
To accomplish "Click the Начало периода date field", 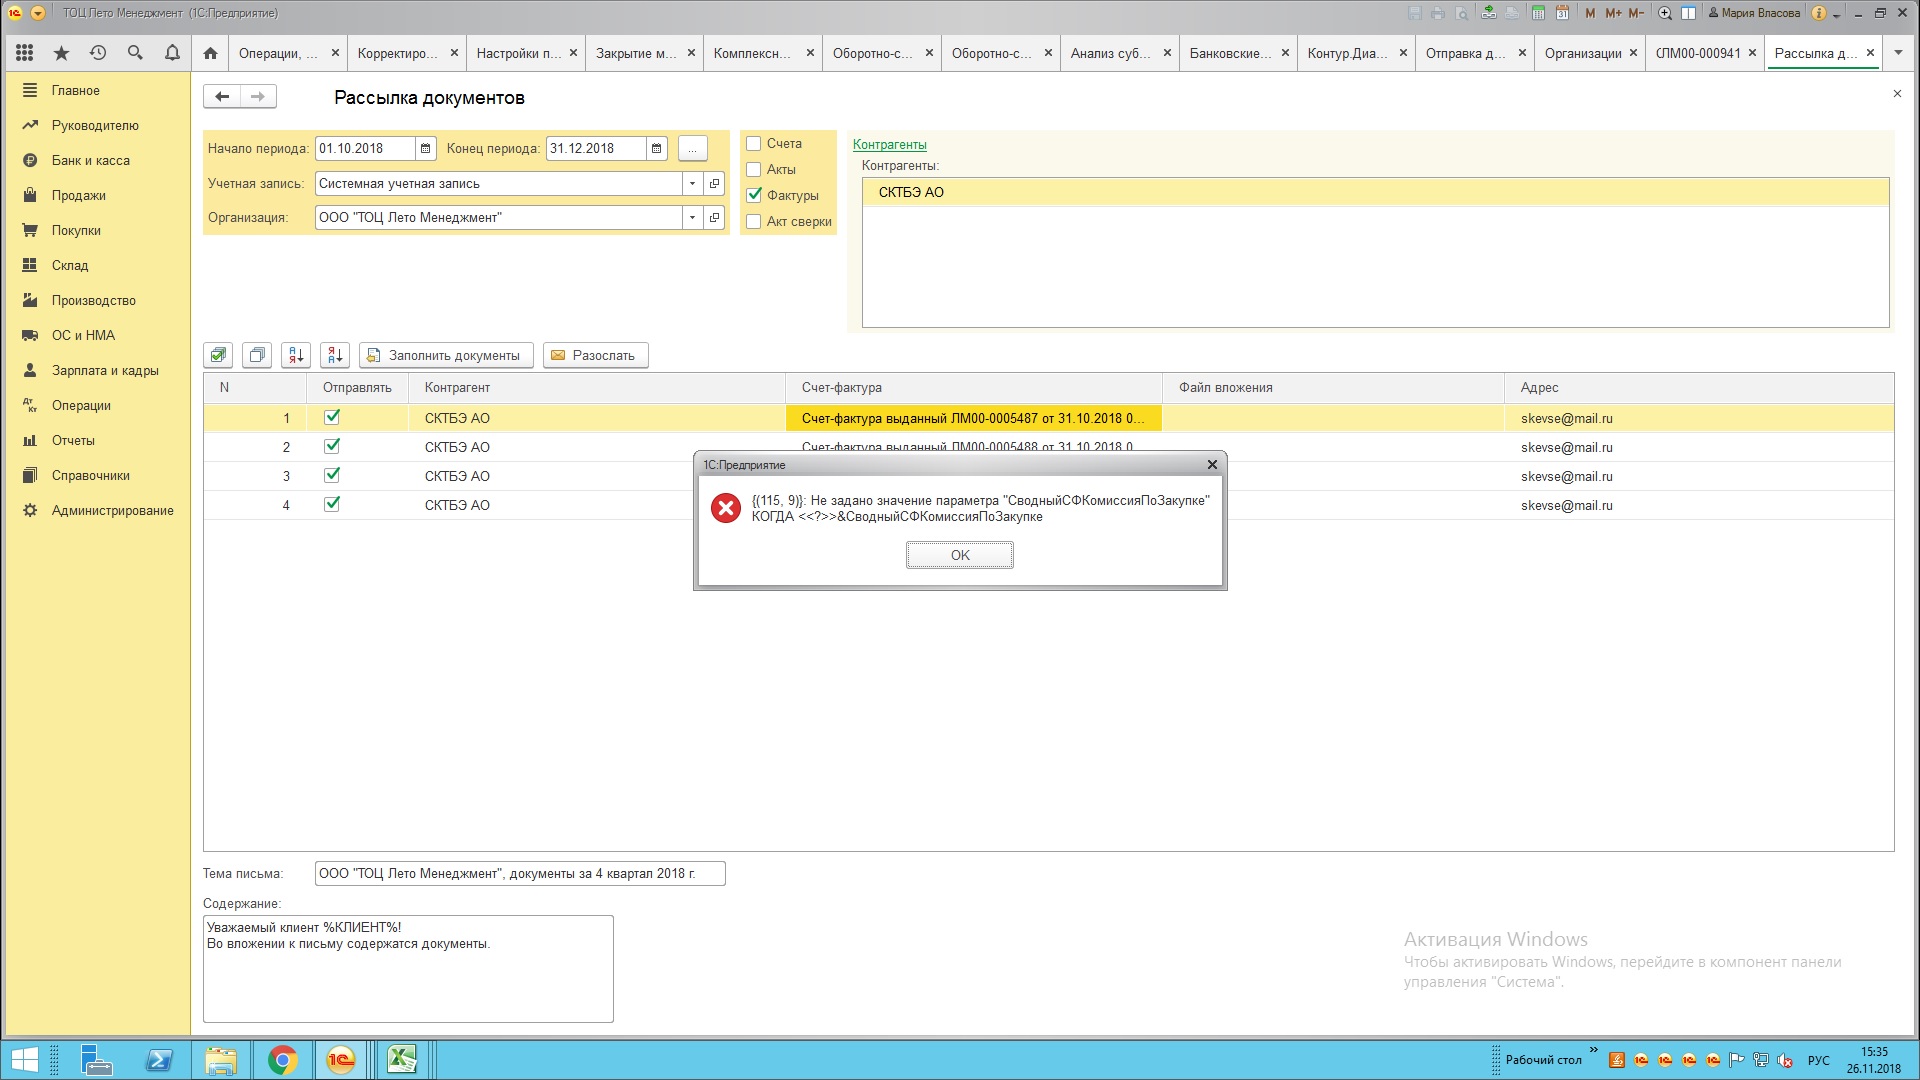I will tap(365, 149).
